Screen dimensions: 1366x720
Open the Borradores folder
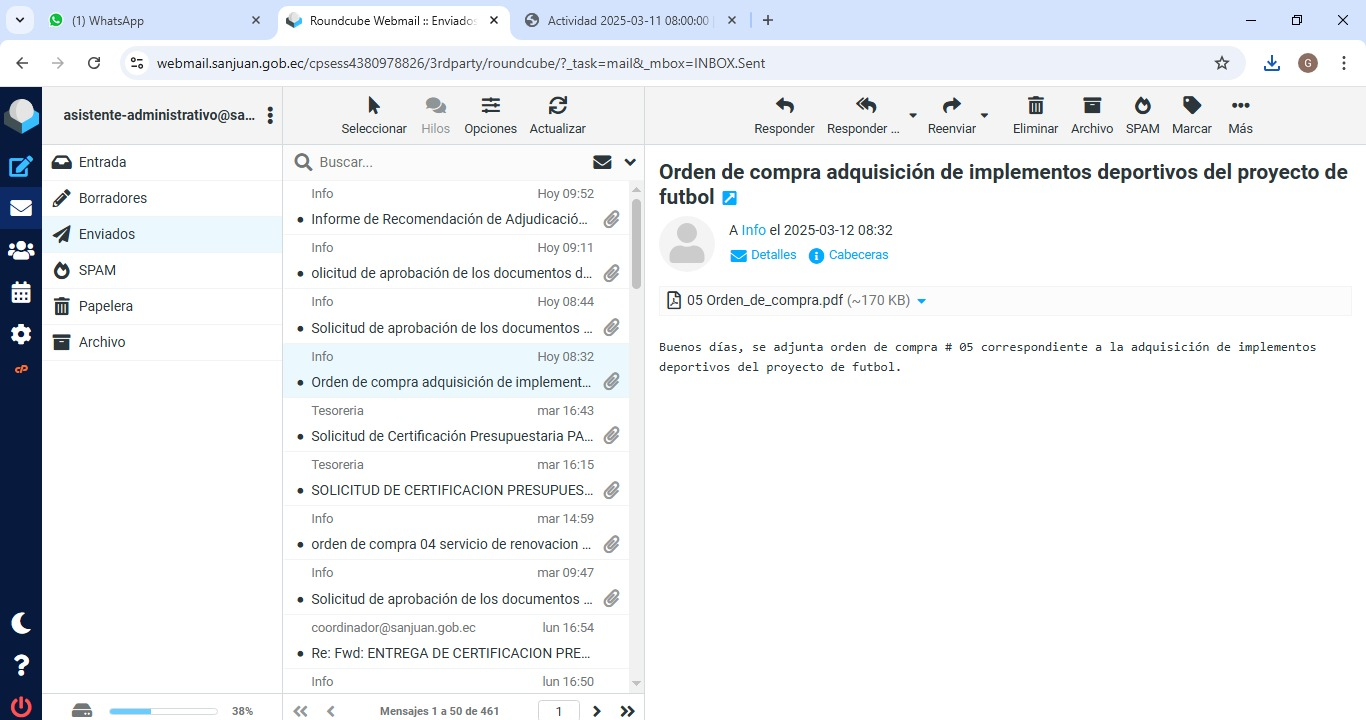click(113, 198)
